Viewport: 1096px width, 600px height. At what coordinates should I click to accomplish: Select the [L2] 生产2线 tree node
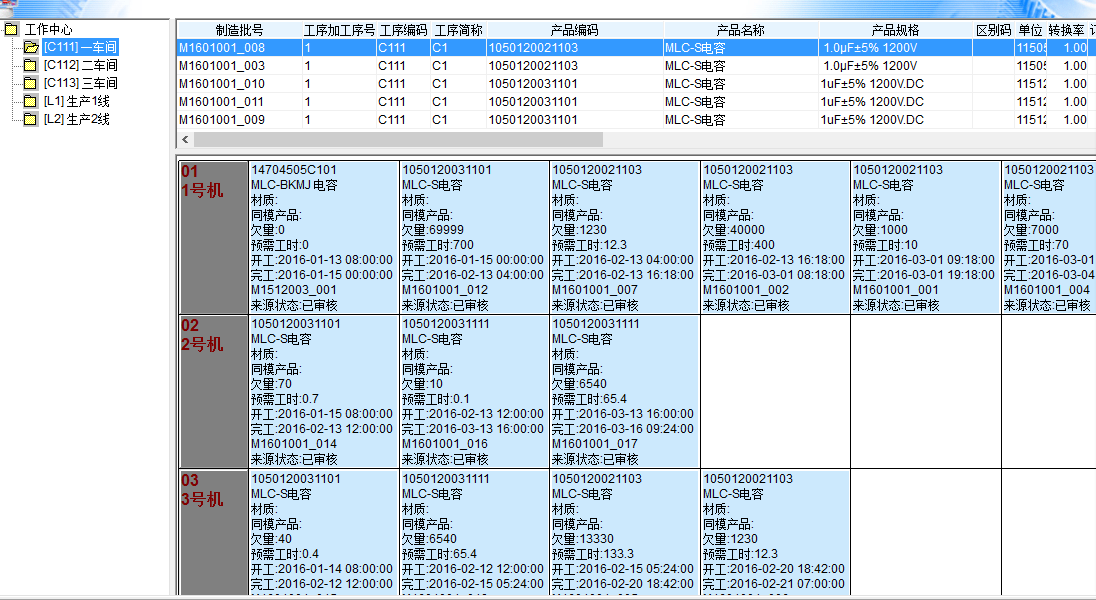pos(76,119)
